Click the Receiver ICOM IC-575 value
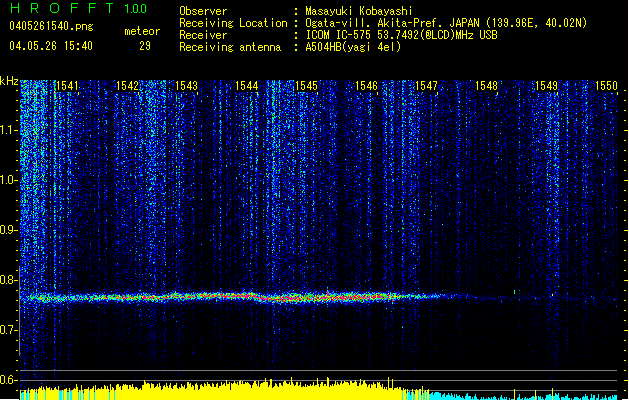Viewport: 629px width, 400px height. pos(402,35)
